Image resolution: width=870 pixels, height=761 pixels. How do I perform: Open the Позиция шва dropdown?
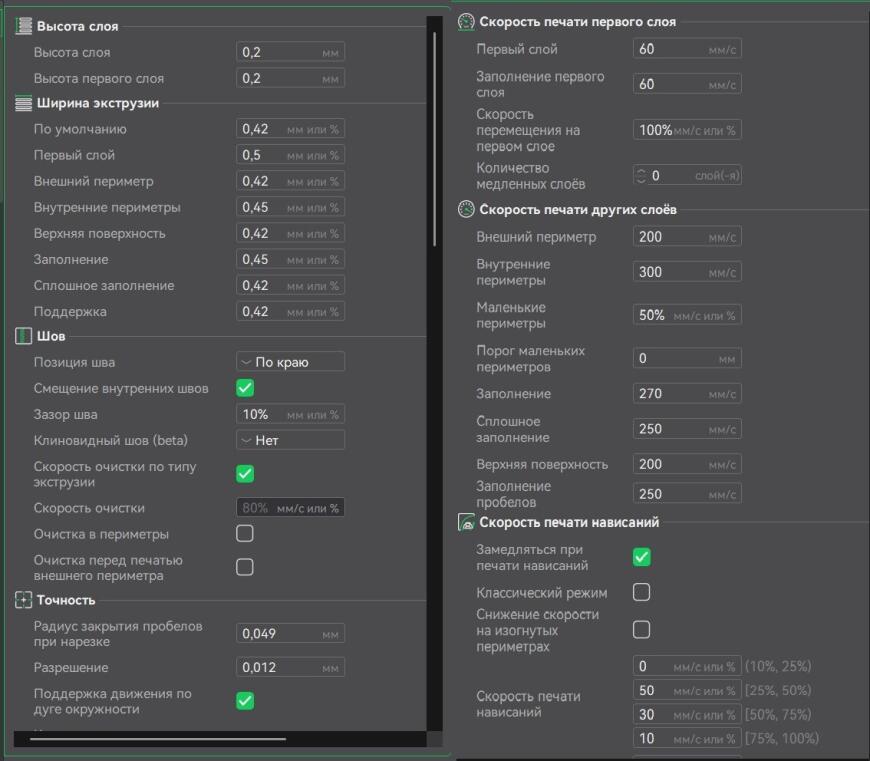point(290,362)
